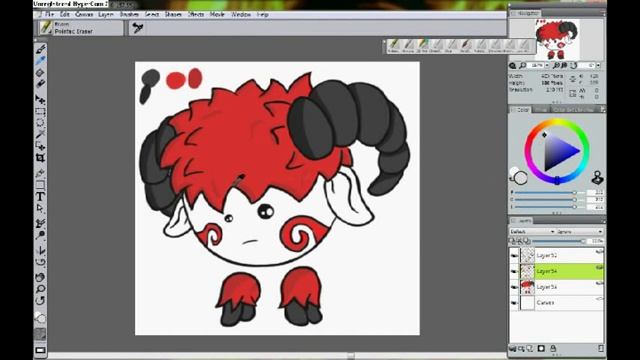Open the Navigator rotation angle dropdown
Viewport: 640px width, 360px height.
598,65
